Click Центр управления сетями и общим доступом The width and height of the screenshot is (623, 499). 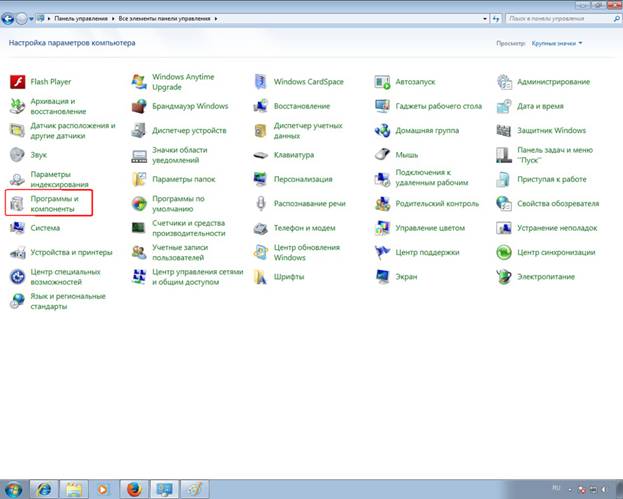(197, 277)
